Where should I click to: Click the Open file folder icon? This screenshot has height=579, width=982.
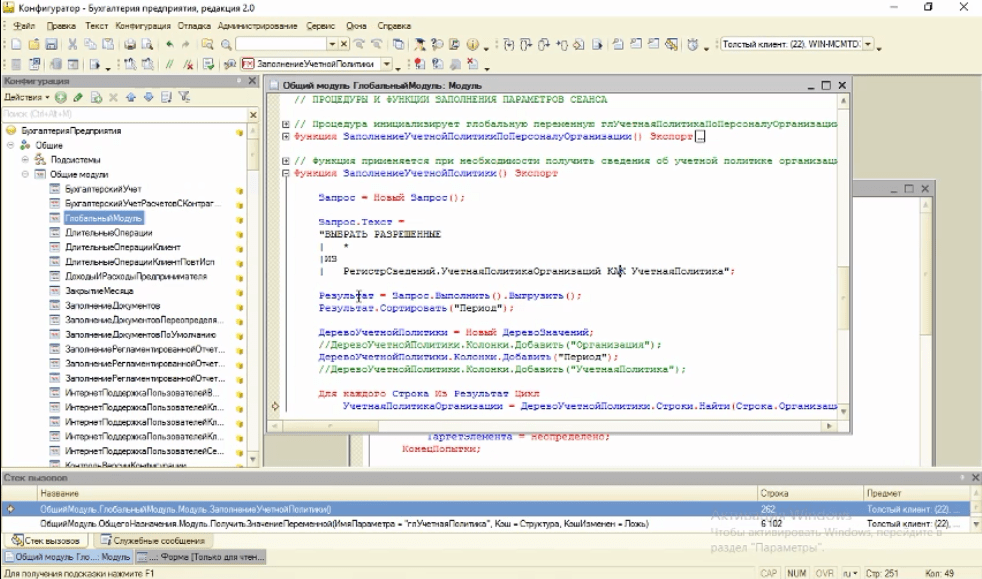[x=34, y=44]
